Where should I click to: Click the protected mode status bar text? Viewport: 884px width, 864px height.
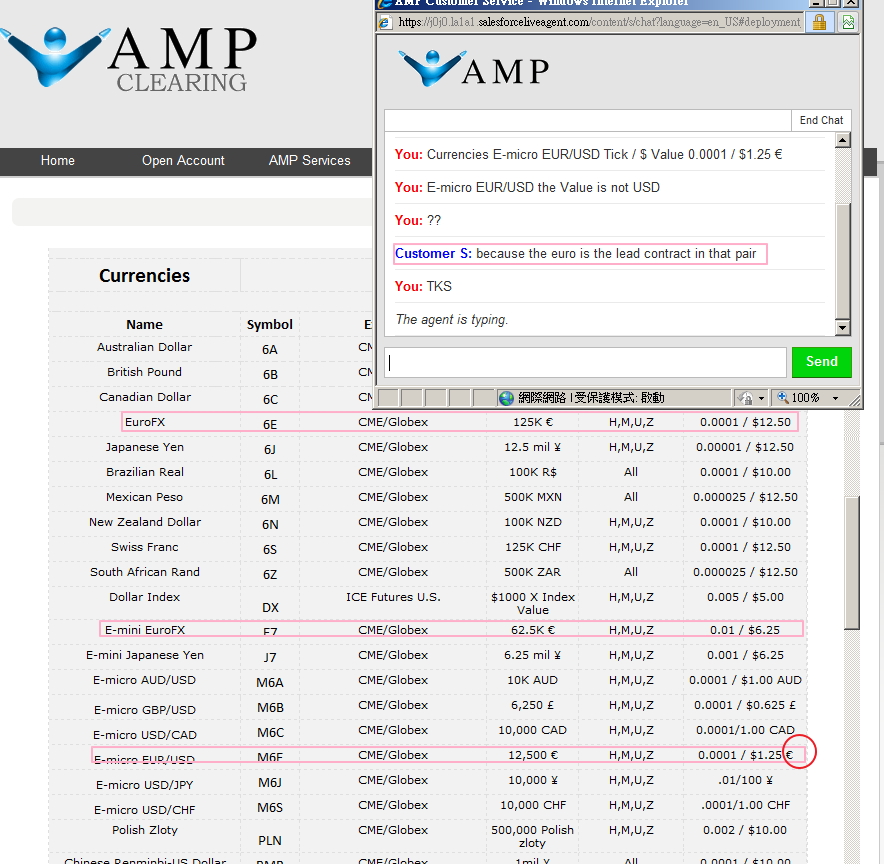[591, 398]
